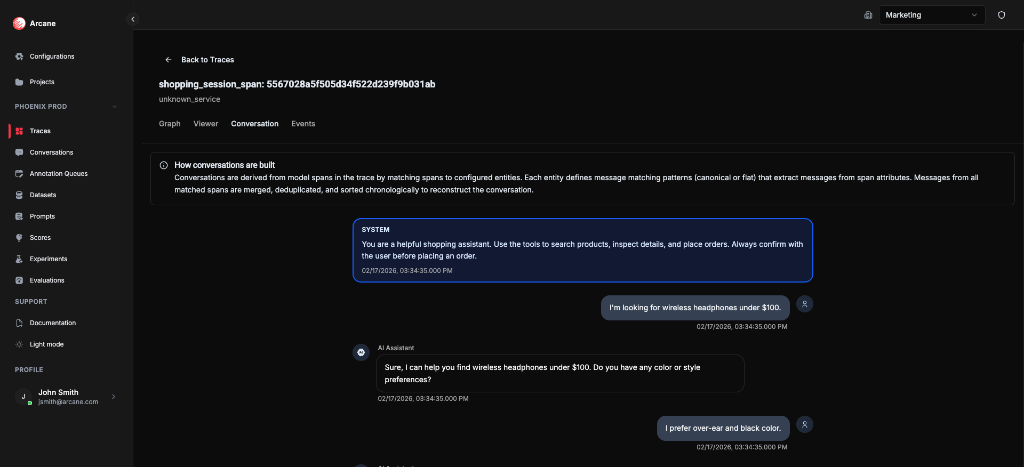Open the Viewer tab
This screenshot has height=467, width=1024.
click(205, 124)
